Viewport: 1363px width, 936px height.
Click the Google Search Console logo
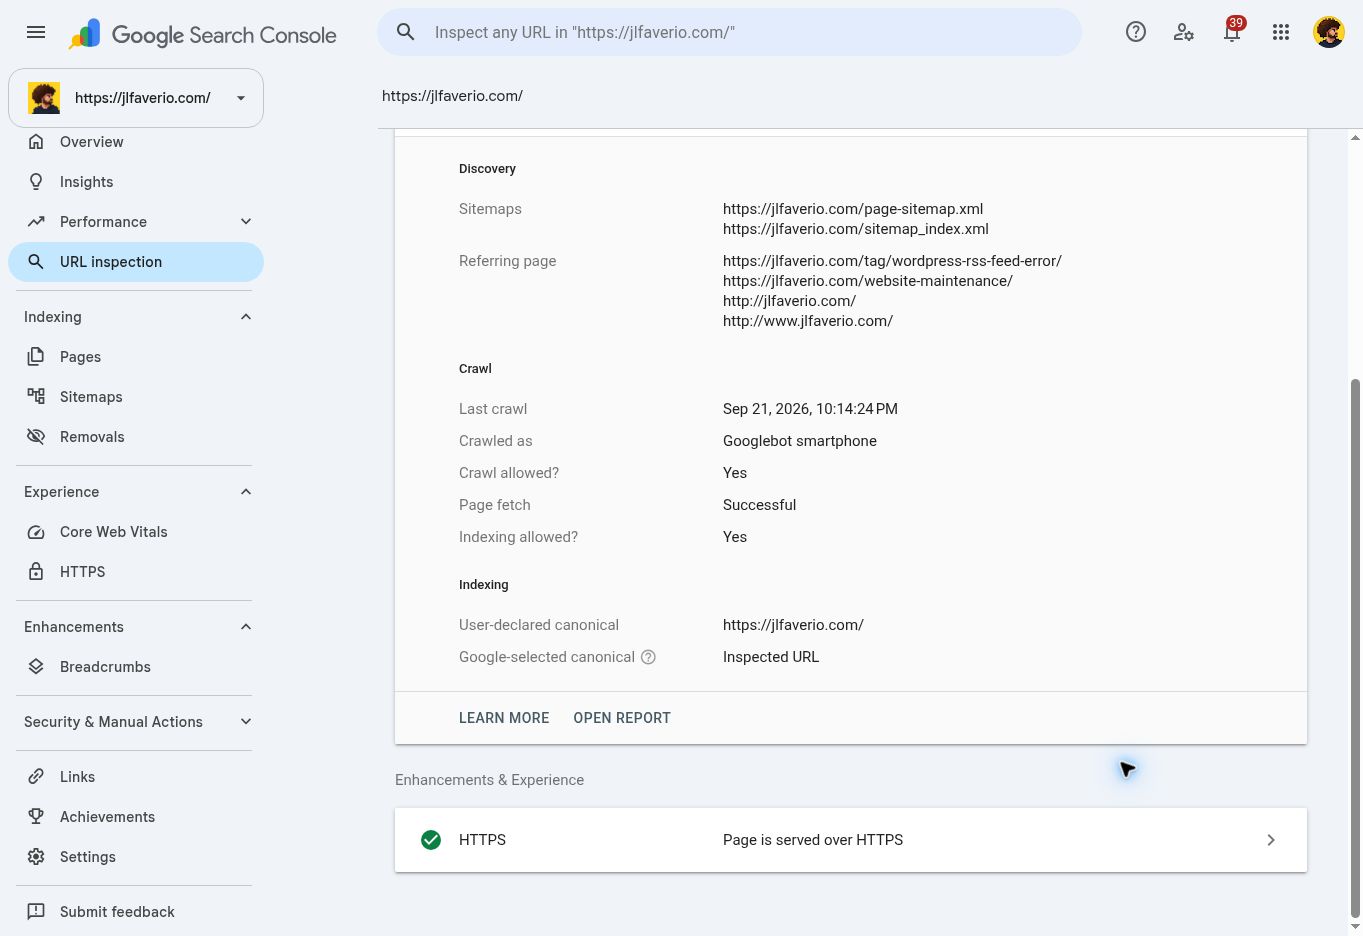pos(202,34)
